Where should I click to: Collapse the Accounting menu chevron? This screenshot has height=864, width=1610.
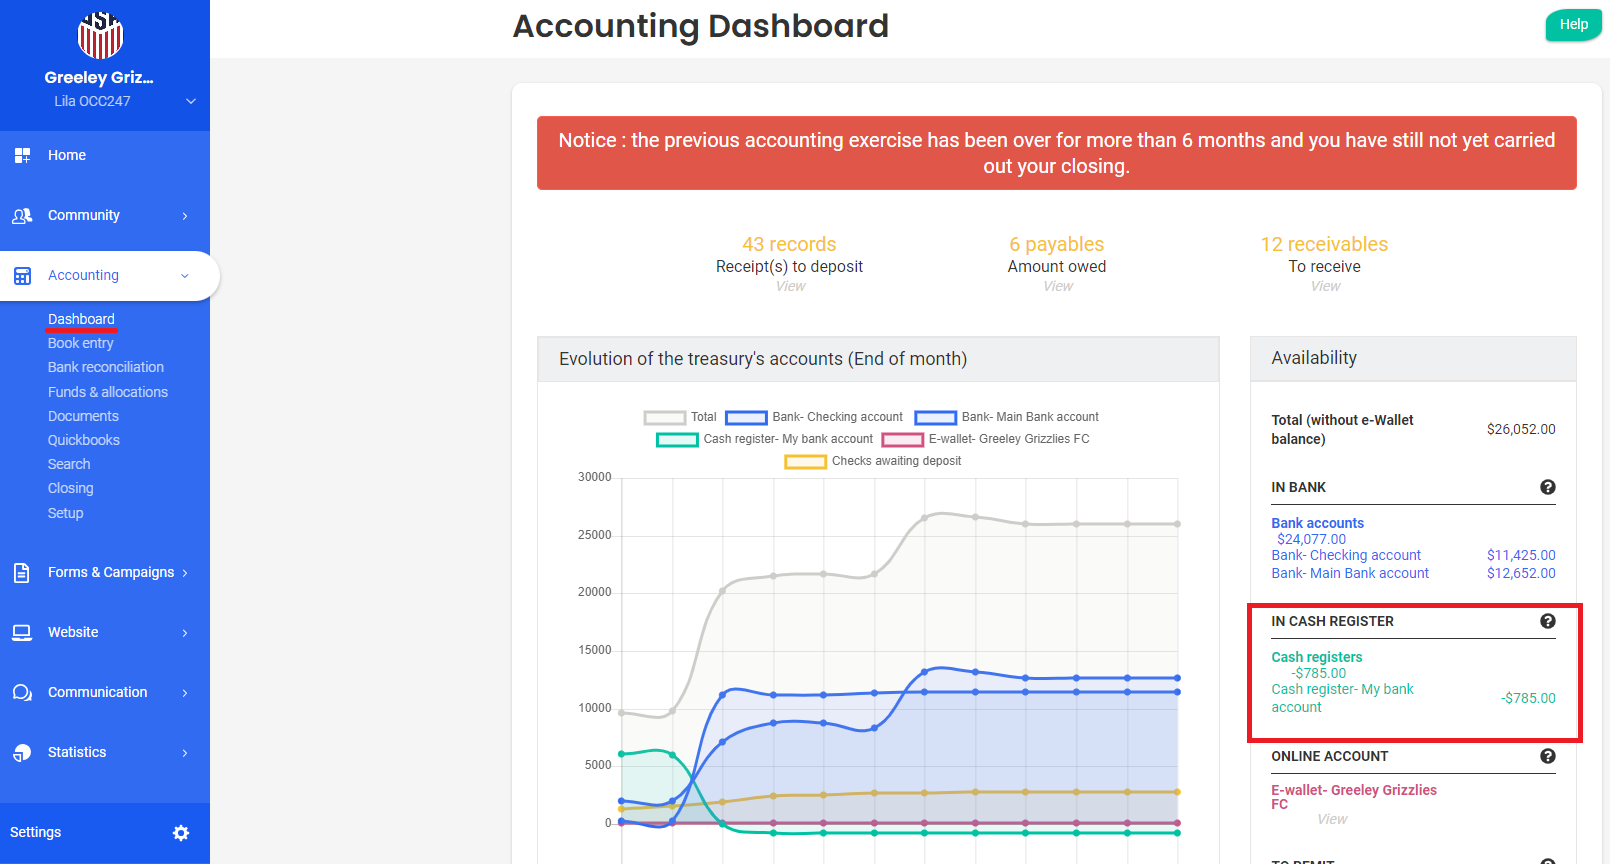point(185,276)
